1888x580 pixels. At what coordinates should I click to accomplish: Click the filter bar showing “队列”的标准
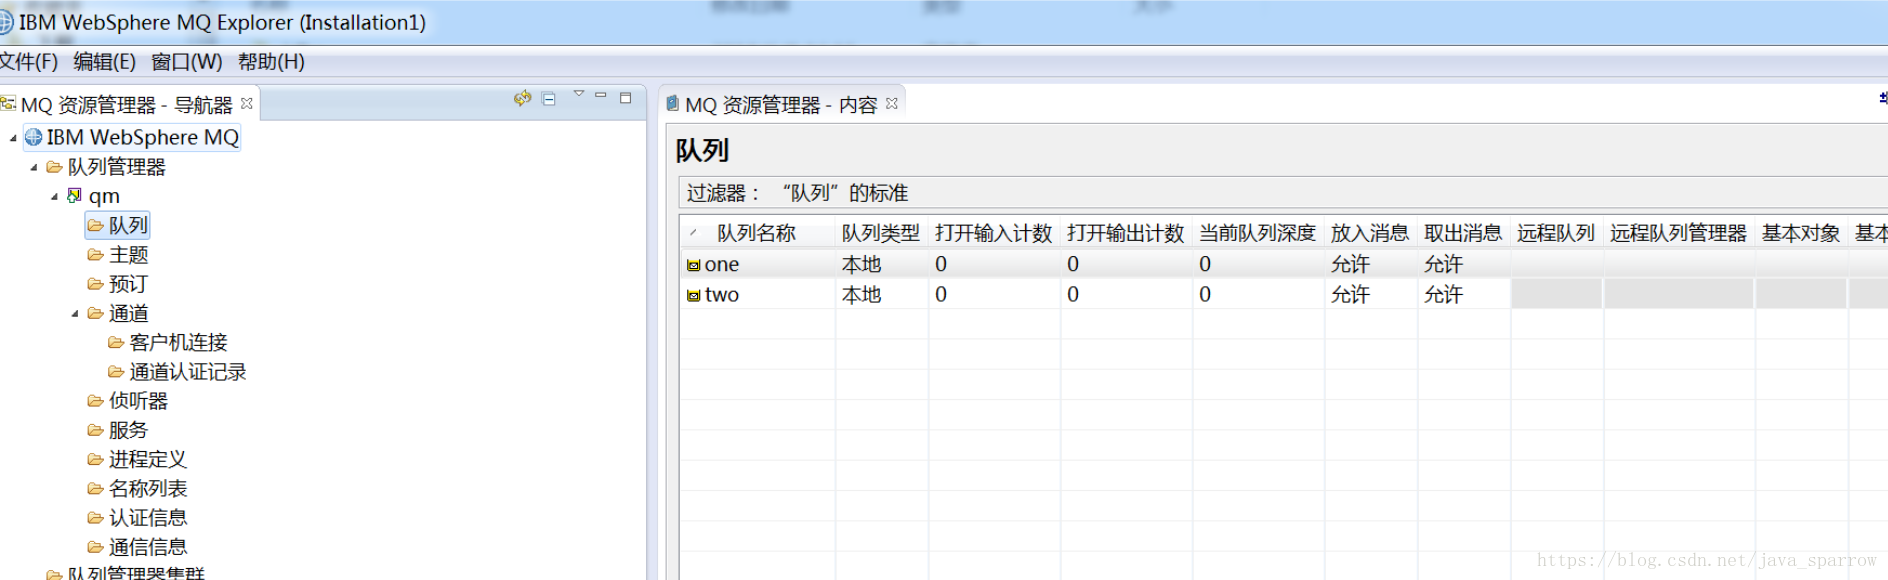[1282, 192]
